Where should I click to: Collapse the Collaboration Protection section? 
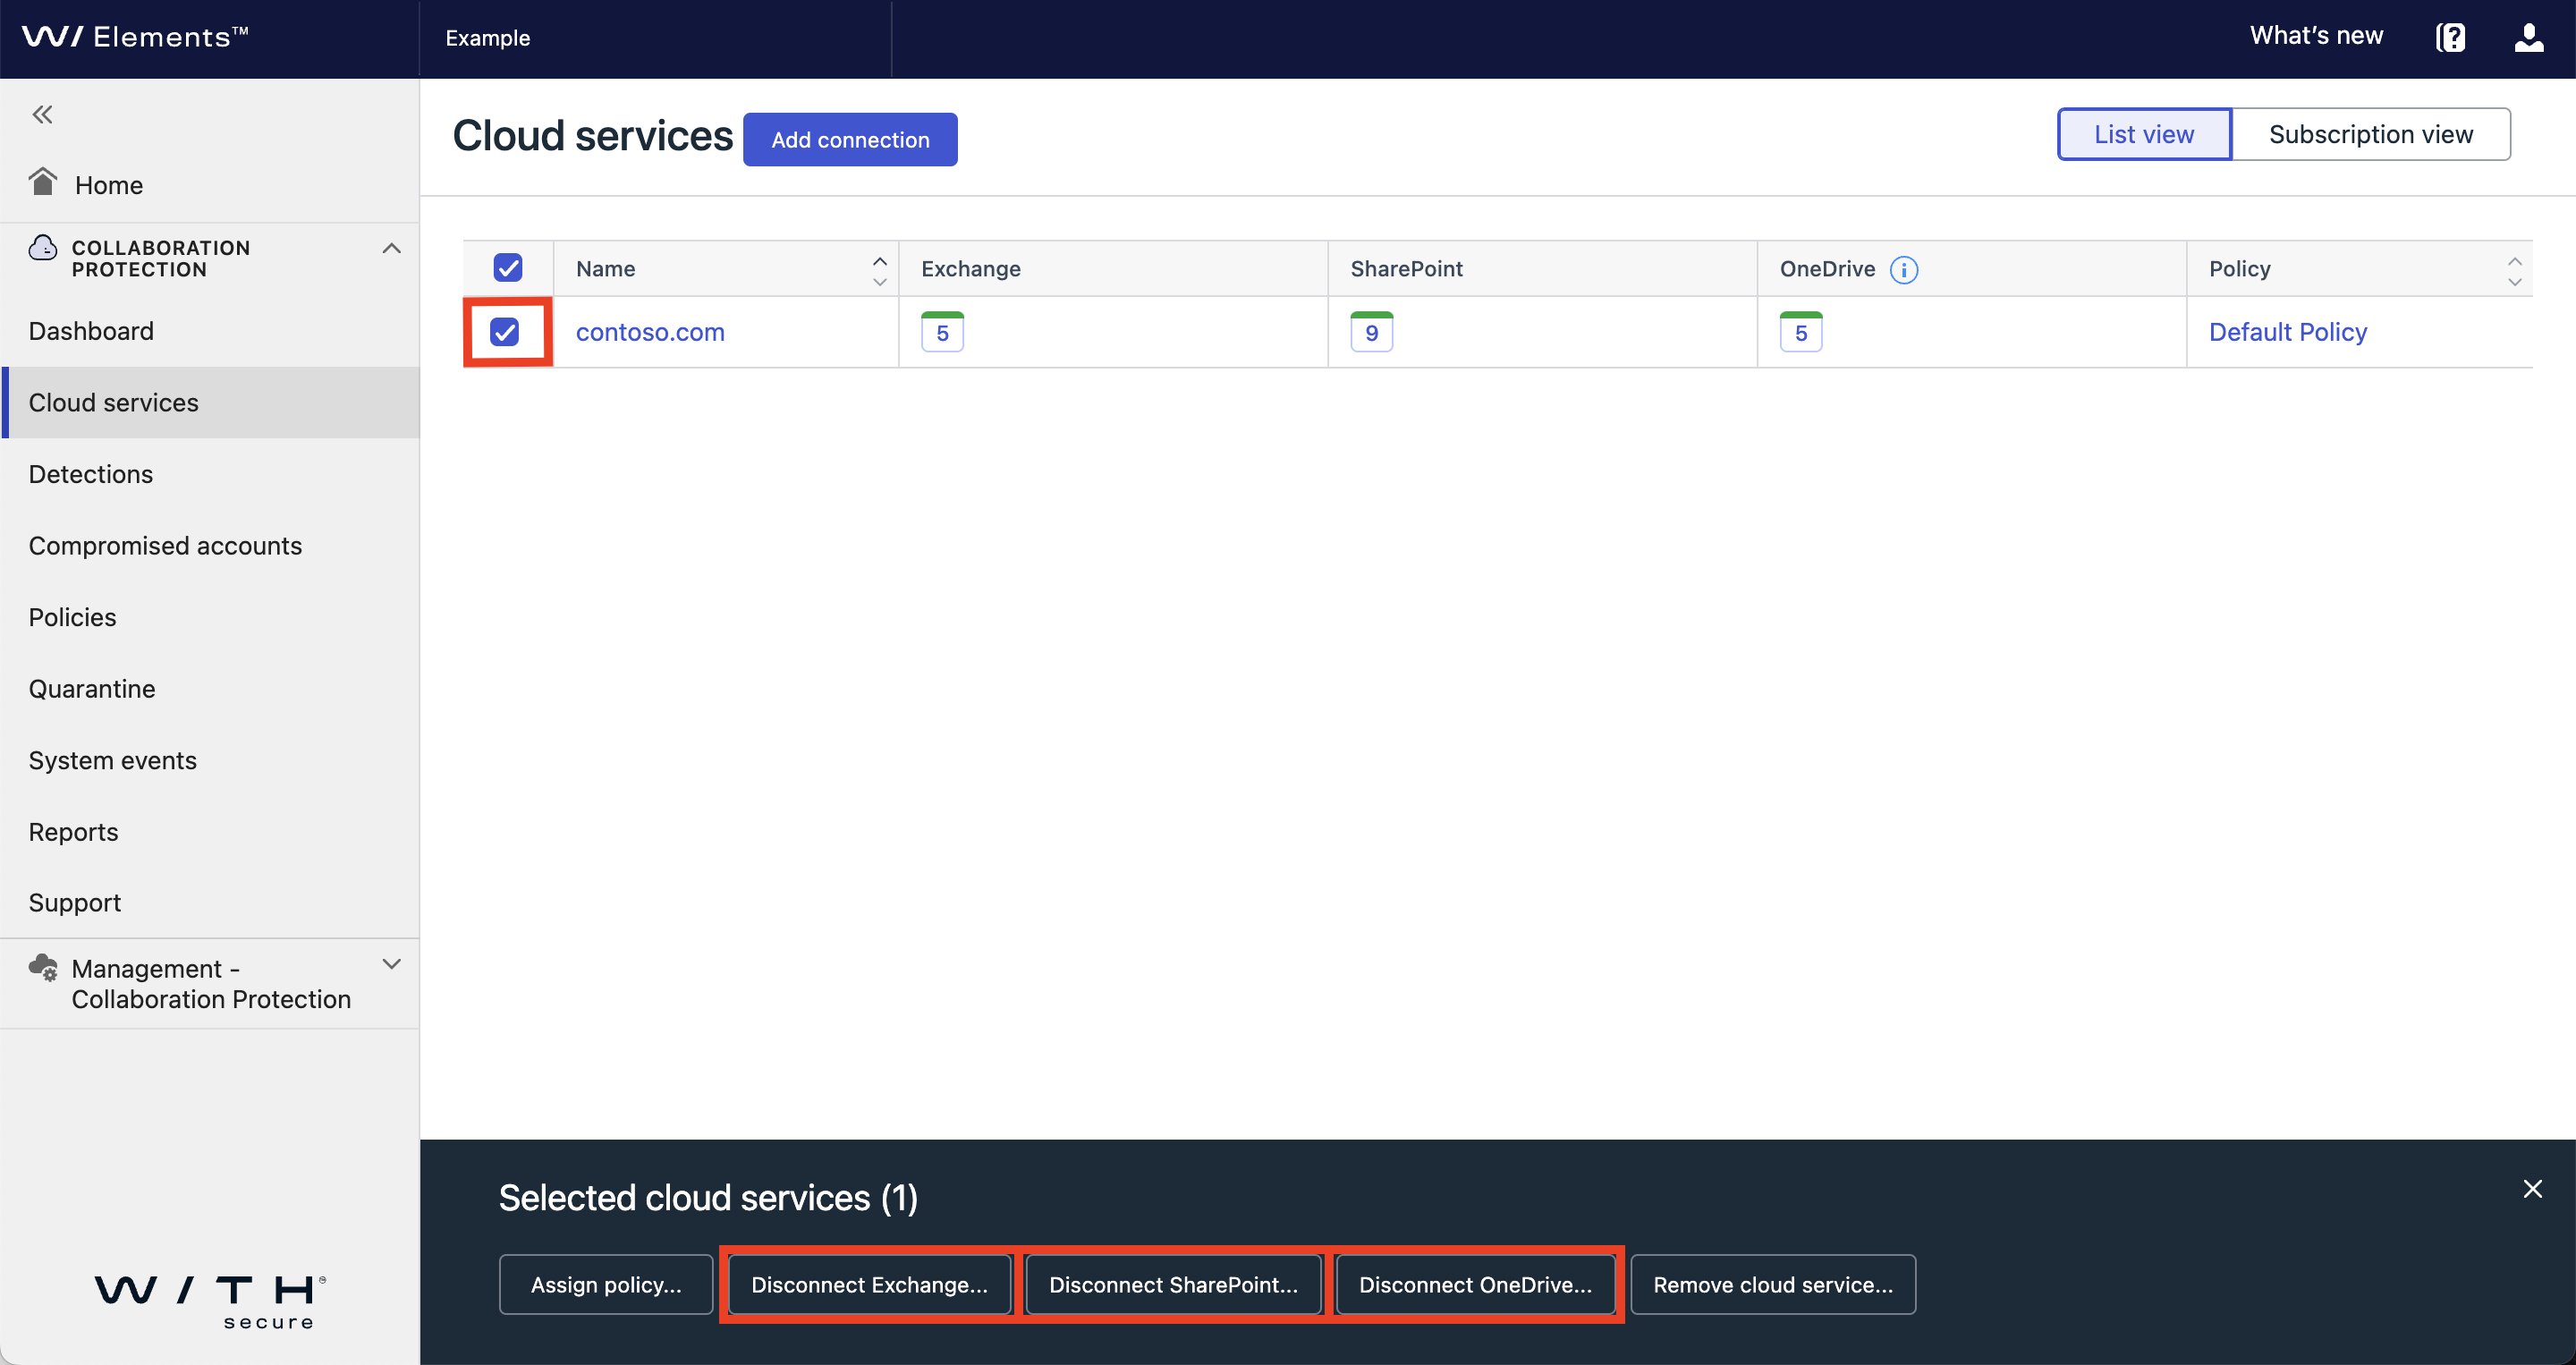[392, 248]
